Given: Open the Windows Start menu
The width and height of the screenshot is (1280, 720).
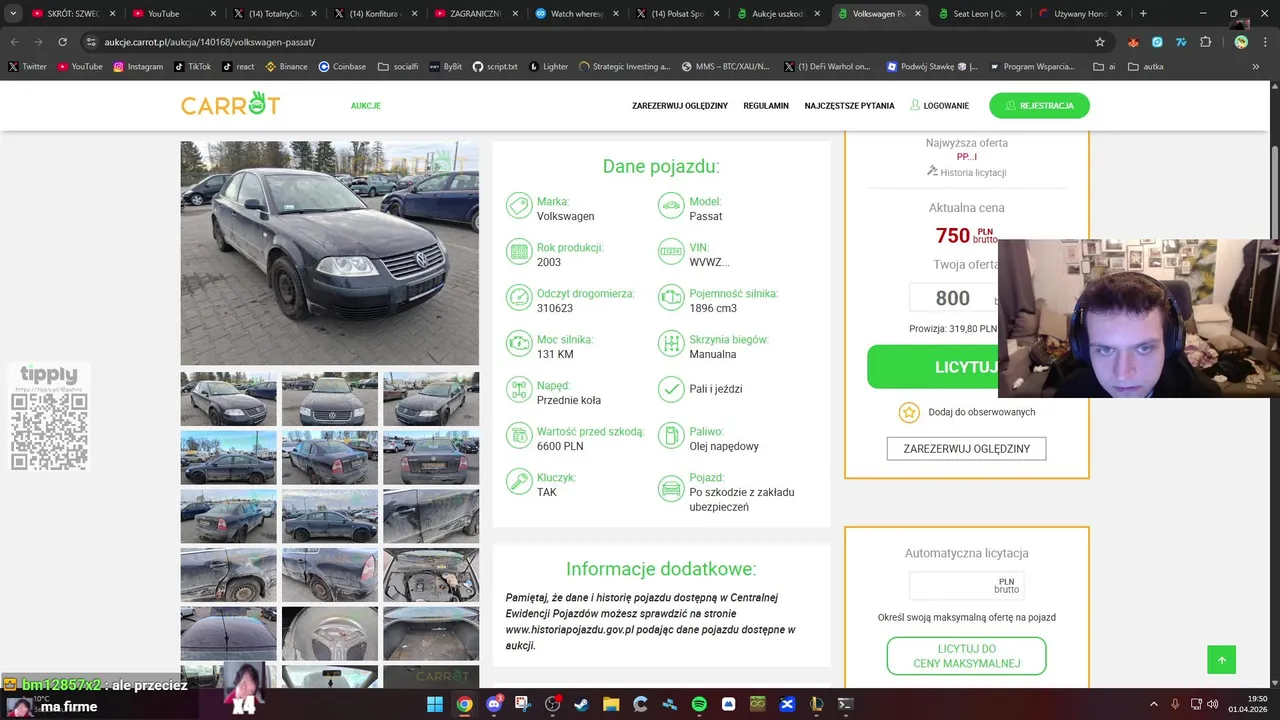Looking at the screenshot, I should coord(435,704).
